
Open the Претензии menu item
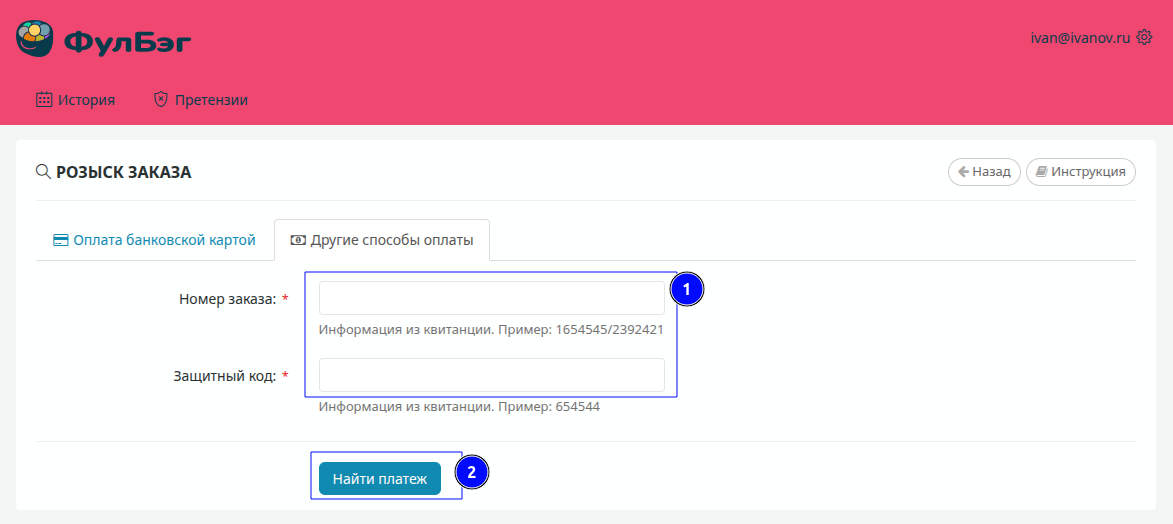click(x=211, y=100)
